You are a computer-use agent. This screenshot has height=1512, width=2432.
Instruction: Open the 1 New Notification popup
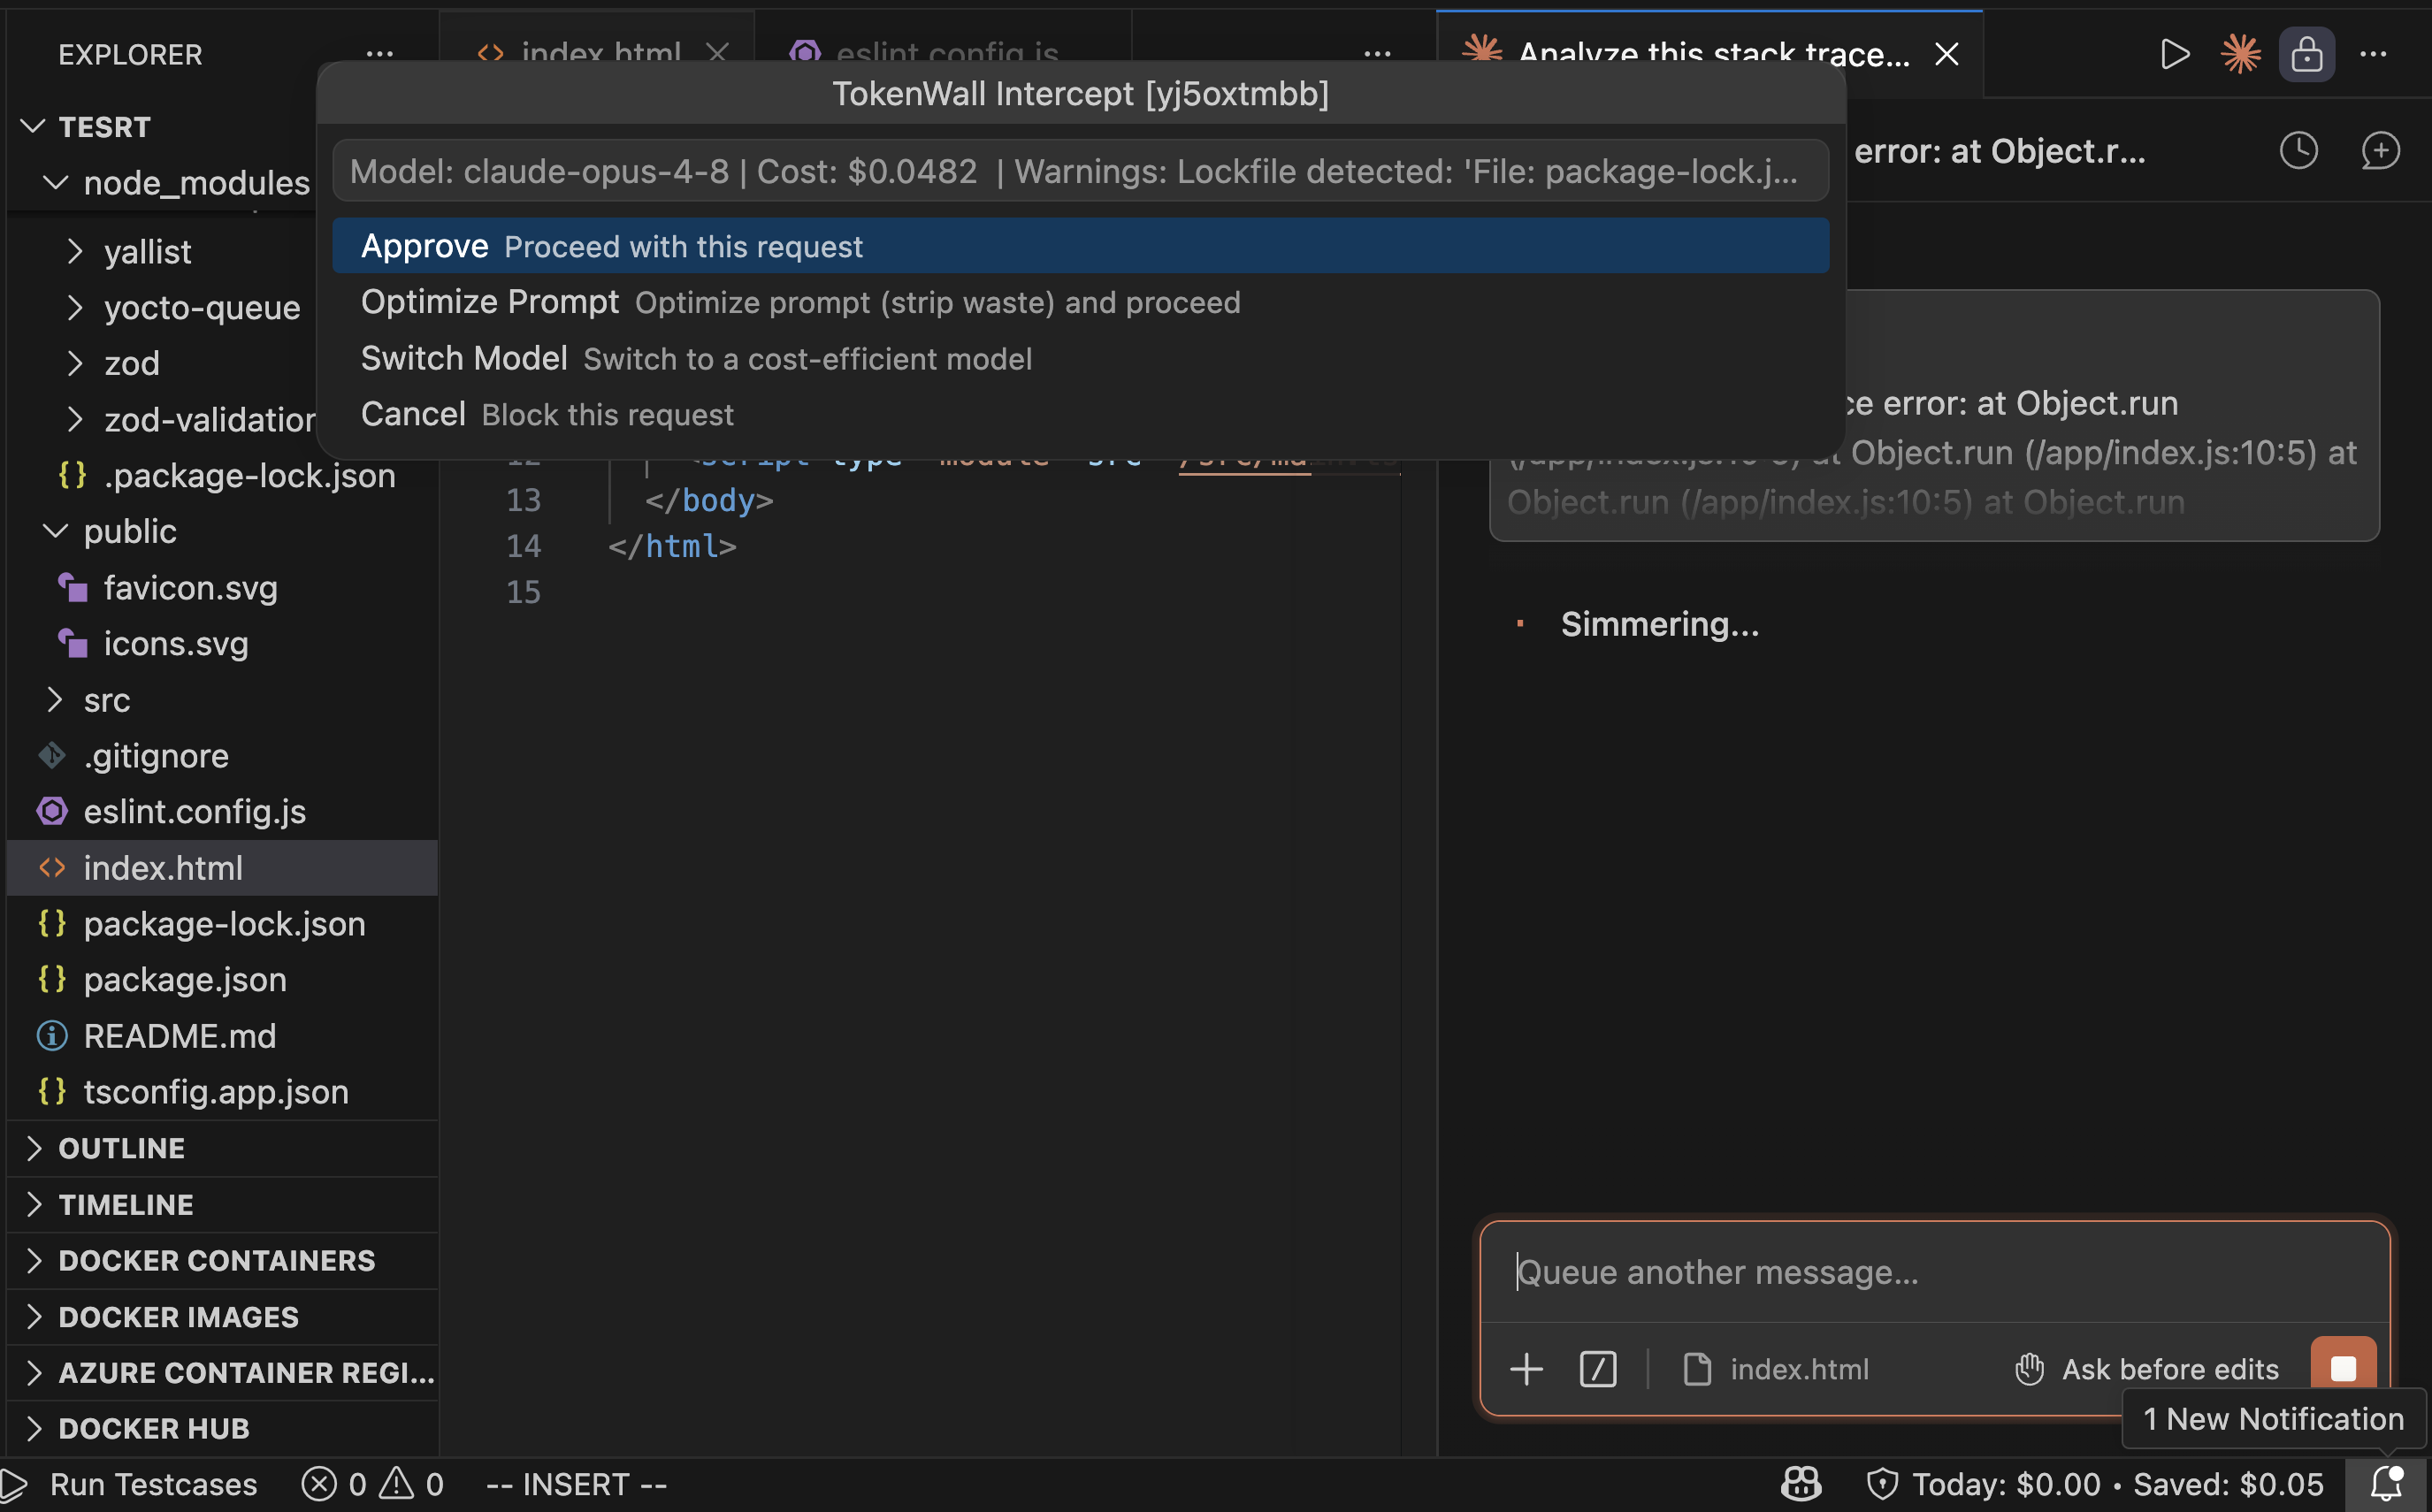(2272, 1418)
